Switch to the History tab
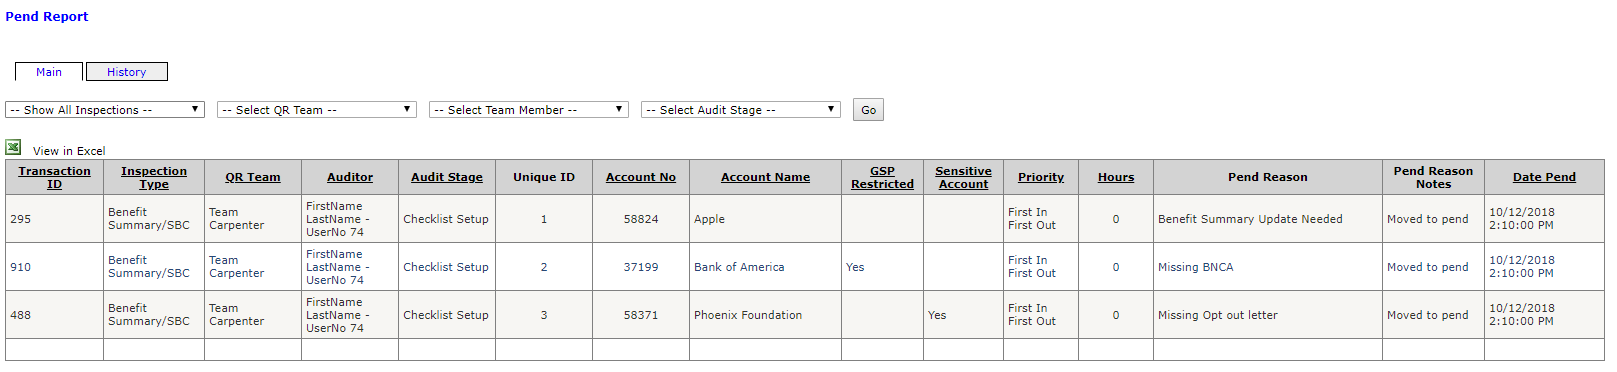The height and width of the screenshot is (372, 1617). [x=127, y=72]
